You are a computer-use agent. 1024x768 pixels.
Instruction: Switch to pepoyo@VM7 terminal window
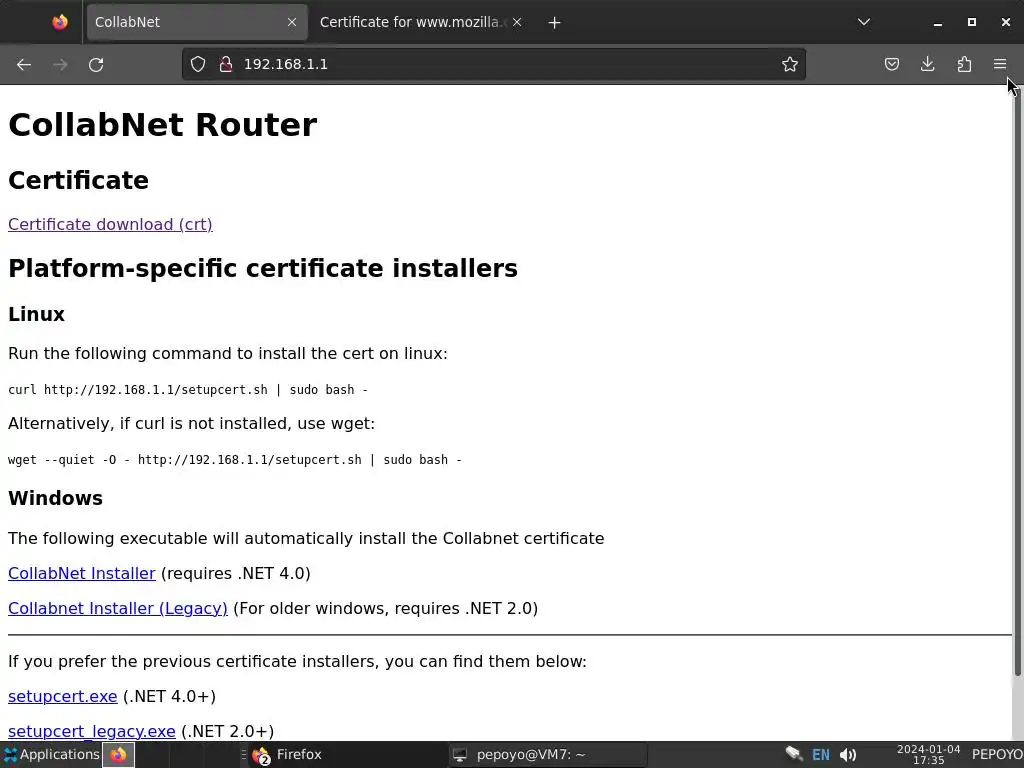(547, 755)
